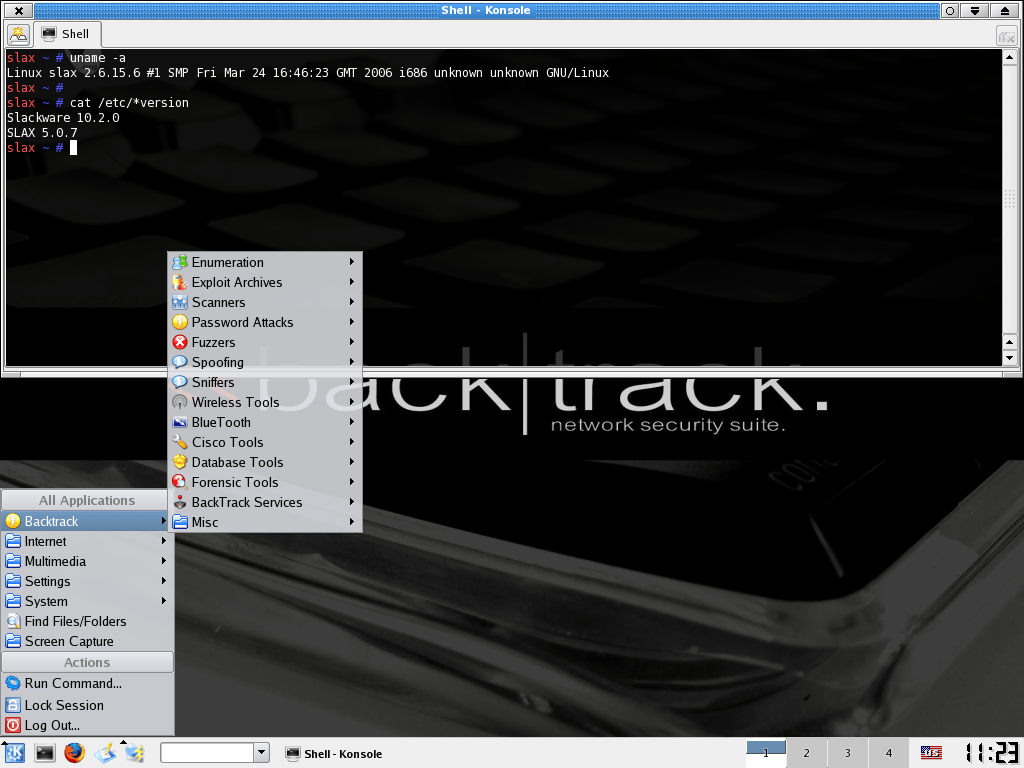Viewport: 1024px width, 768px height.
Task: Switch to virtual desktop 2
Action: pyautogui.click(x=806, y=752)
